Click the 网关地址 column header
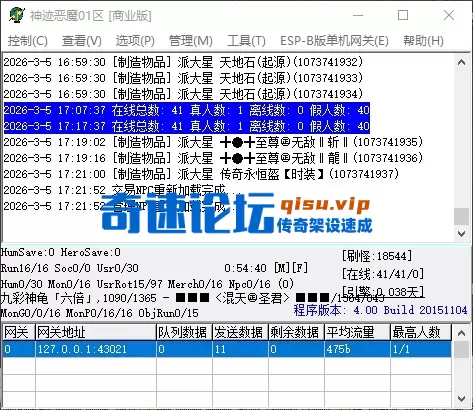 coord(96,332)
